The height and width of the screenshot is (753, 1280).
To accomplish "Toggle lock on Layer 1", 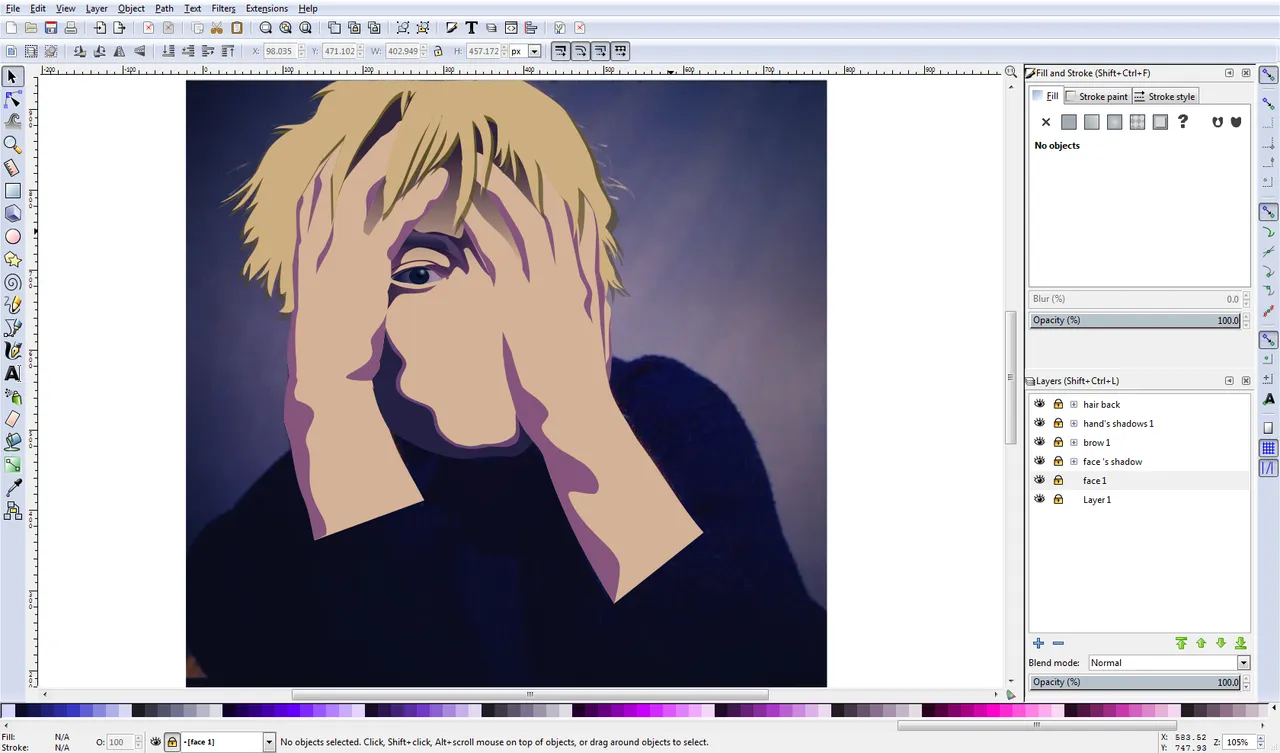I will (x=1058, y=499).
